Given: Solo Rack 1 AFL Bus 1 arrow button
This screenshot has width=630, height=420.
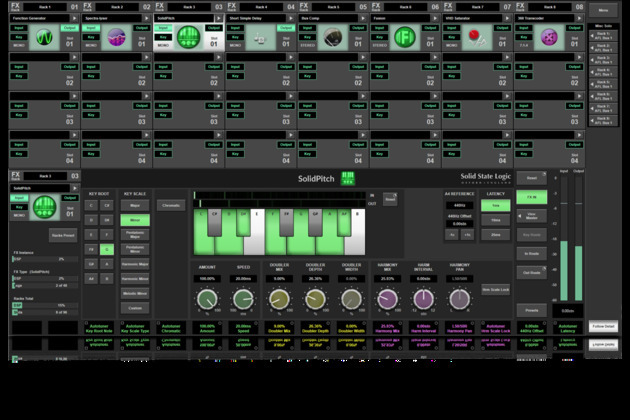Looking at the screenshot, I should [603, 36].
